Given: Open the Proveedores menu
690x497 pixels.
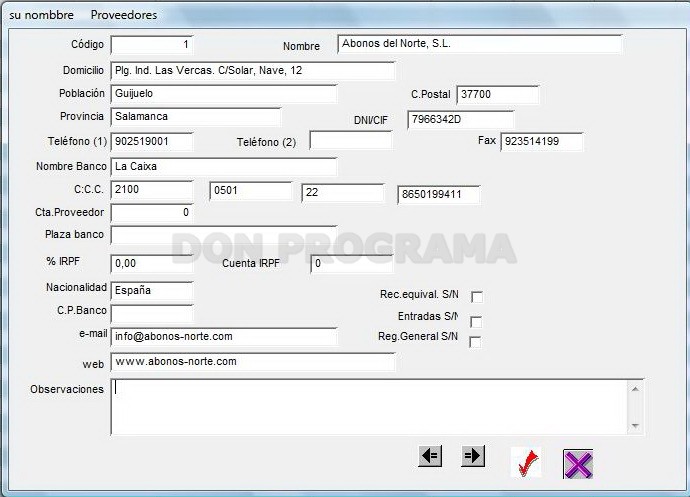Looking at the screenshot, I should pyautogui.click(x=124, y=15).
